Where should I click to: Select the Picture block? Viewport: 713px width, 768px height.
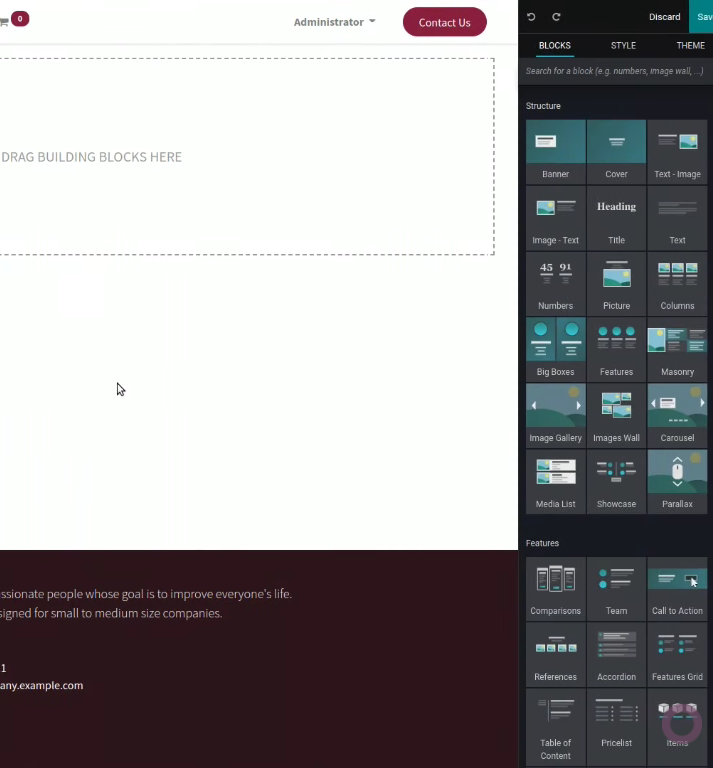tap(616, 284)
